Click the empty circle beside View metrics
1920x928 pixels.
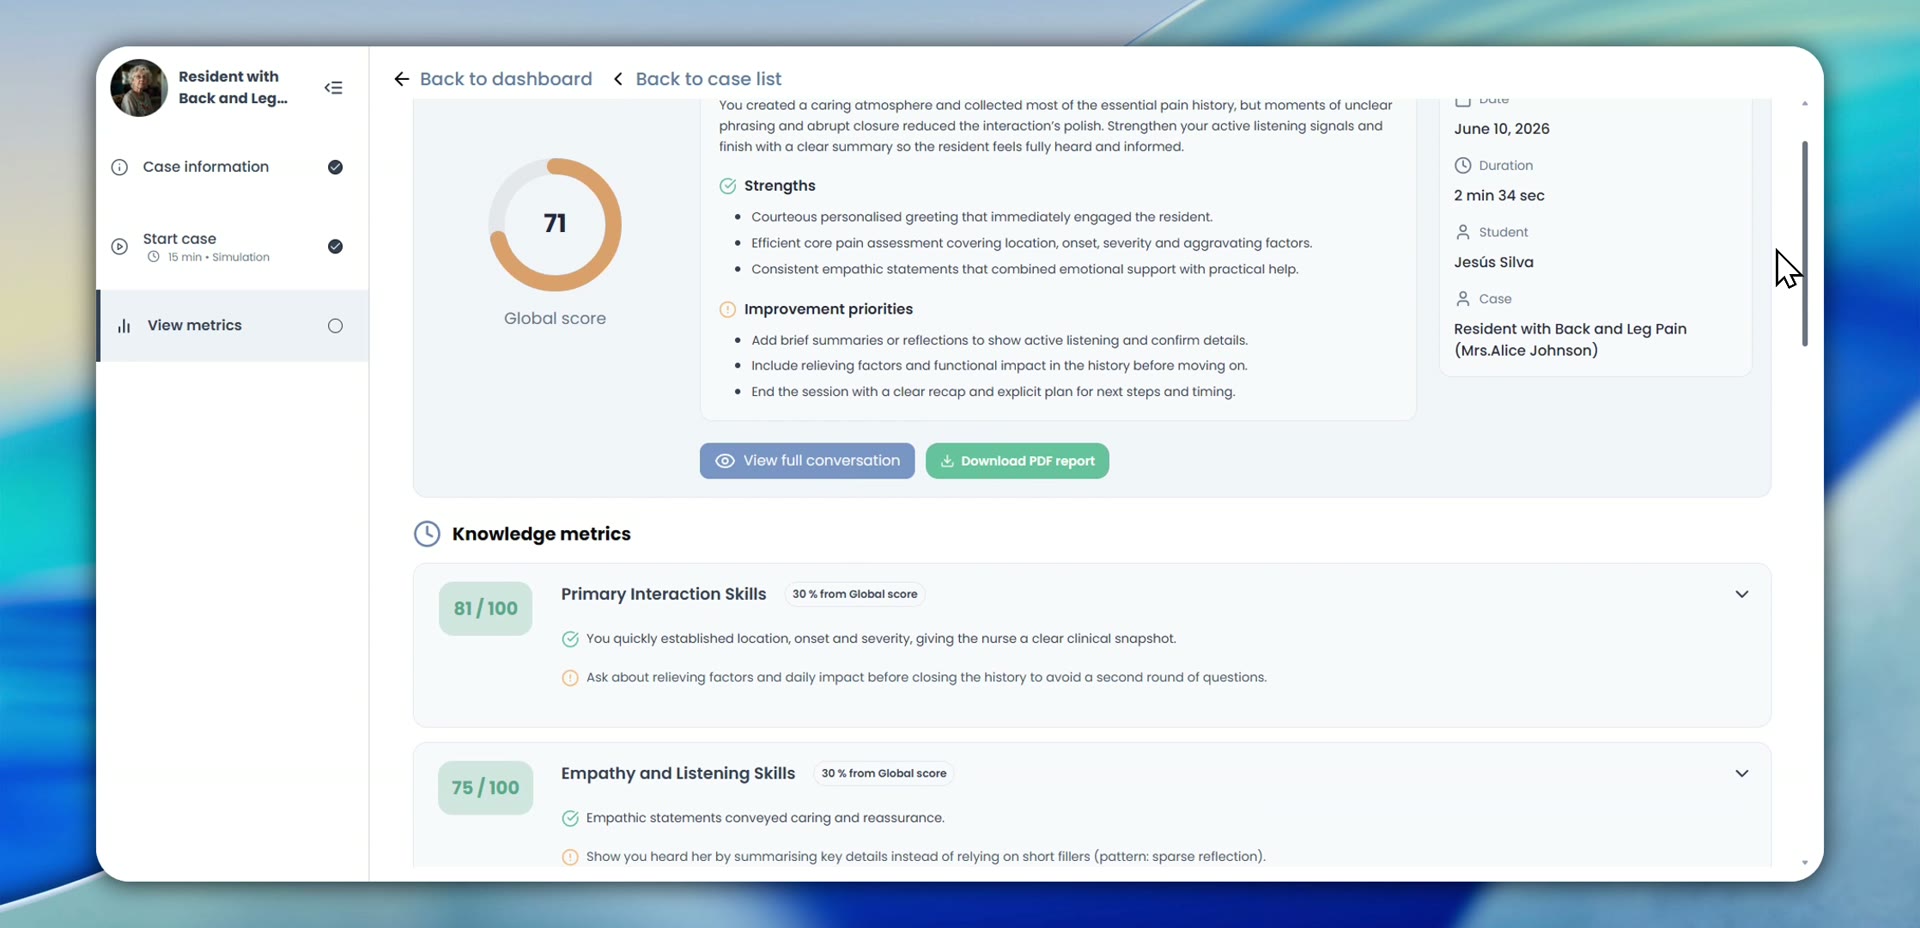pos(335,326)
